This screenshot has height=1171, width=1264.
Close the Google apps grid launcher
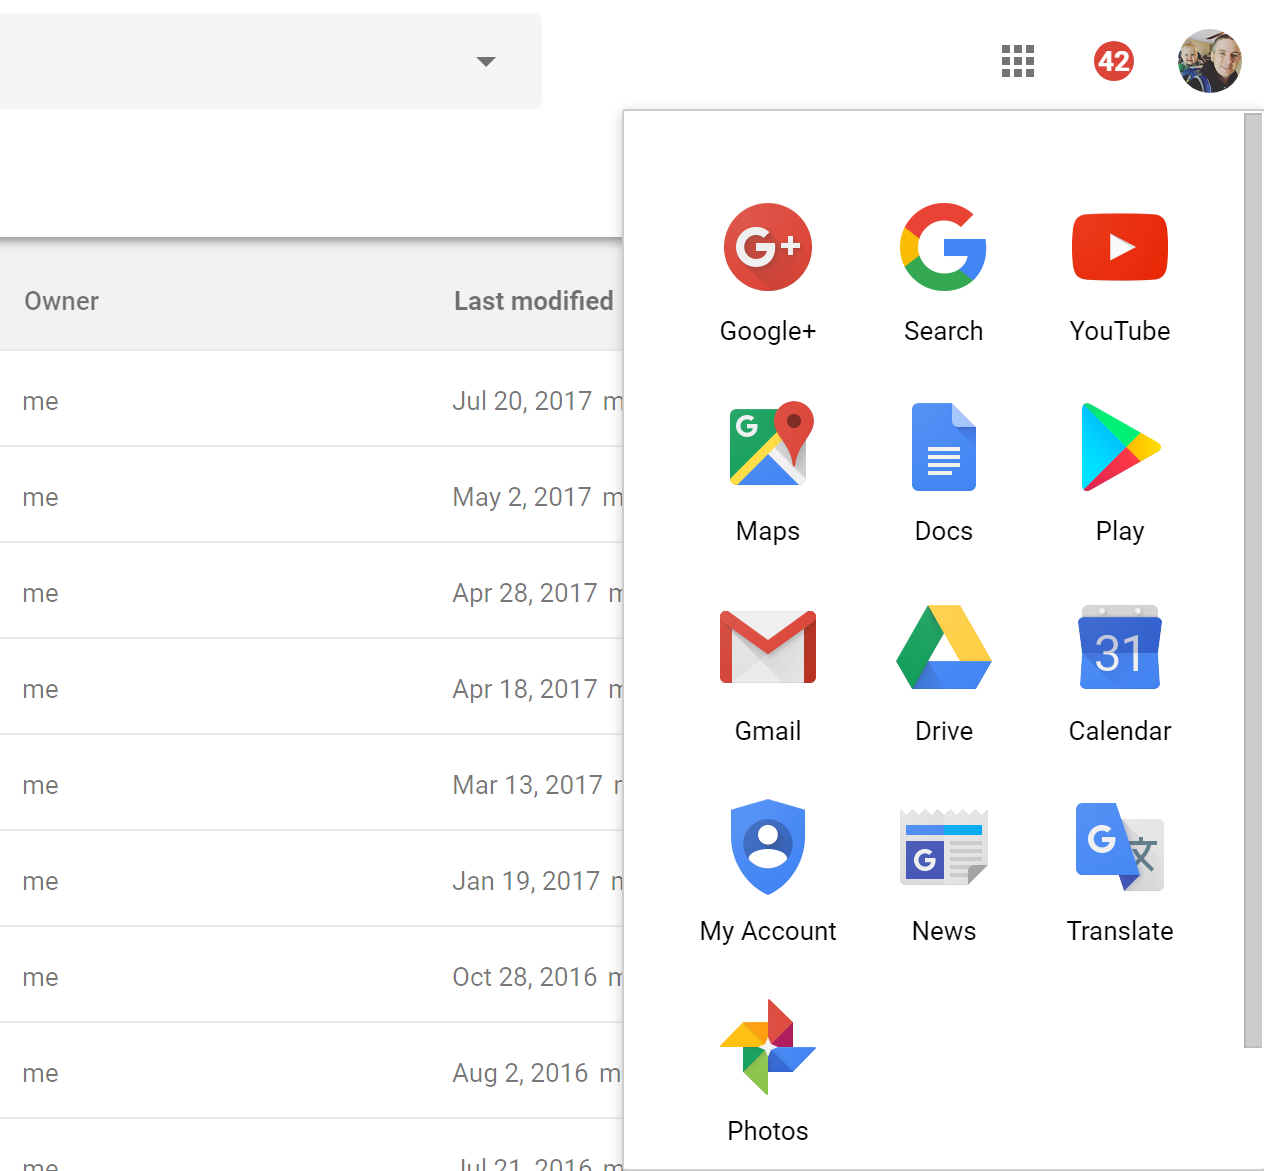point(1018,61)
